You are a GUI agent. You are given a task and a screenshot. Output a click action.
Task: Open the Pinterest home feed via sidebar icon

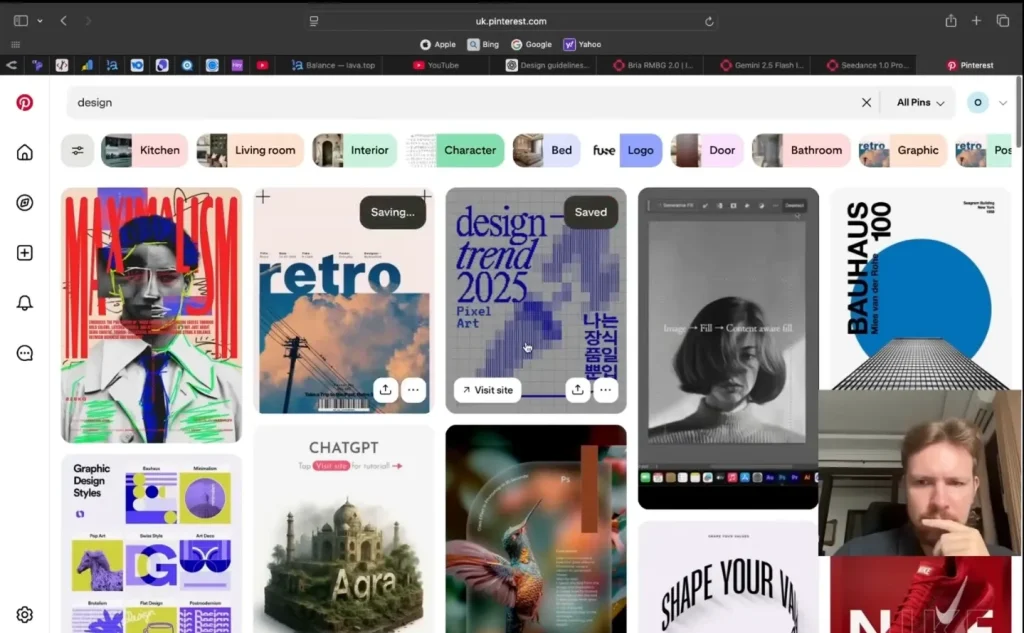[x=24, y=152]
